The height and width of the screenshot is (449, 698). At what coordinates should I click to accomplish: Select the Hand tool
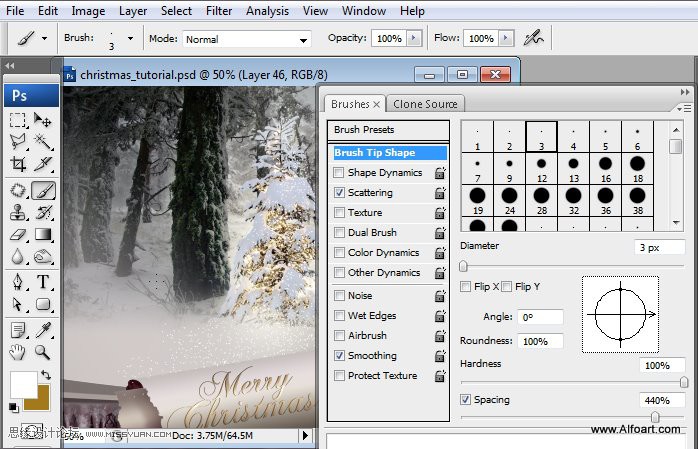(18, 351)
